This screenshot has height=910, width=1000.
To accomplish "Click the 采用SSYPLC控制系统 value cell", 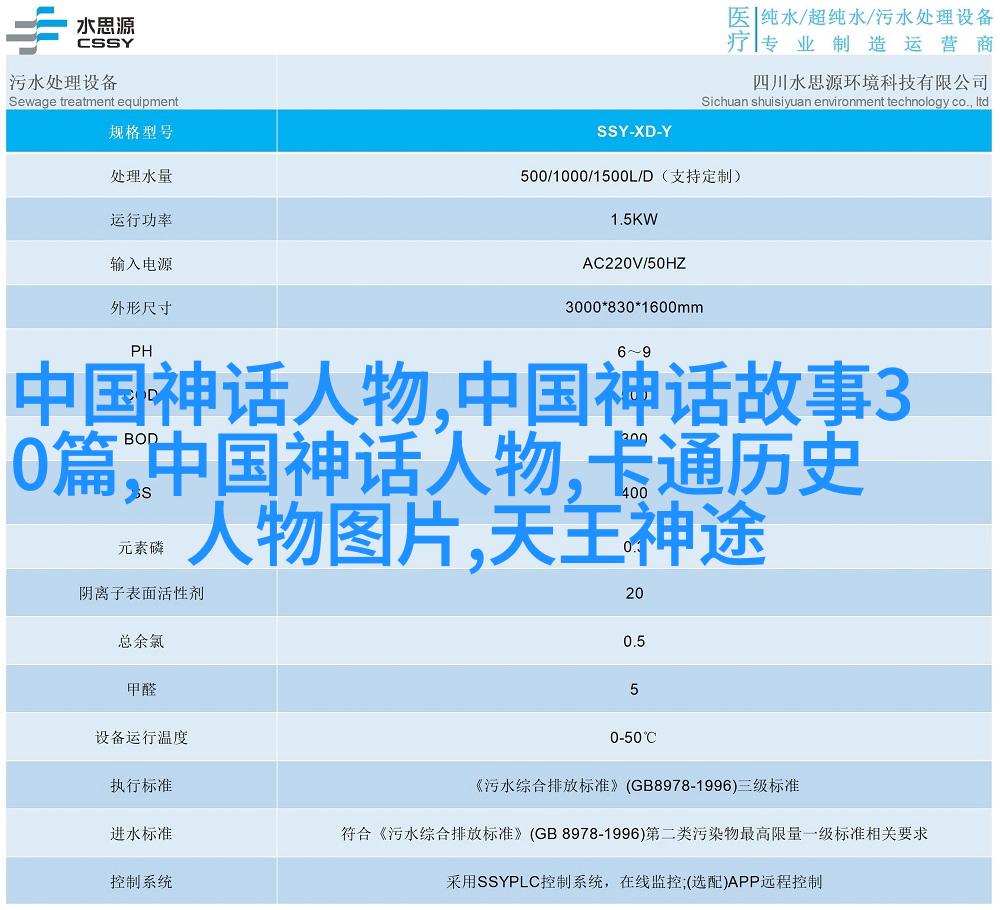I will [x=634, y=882].
